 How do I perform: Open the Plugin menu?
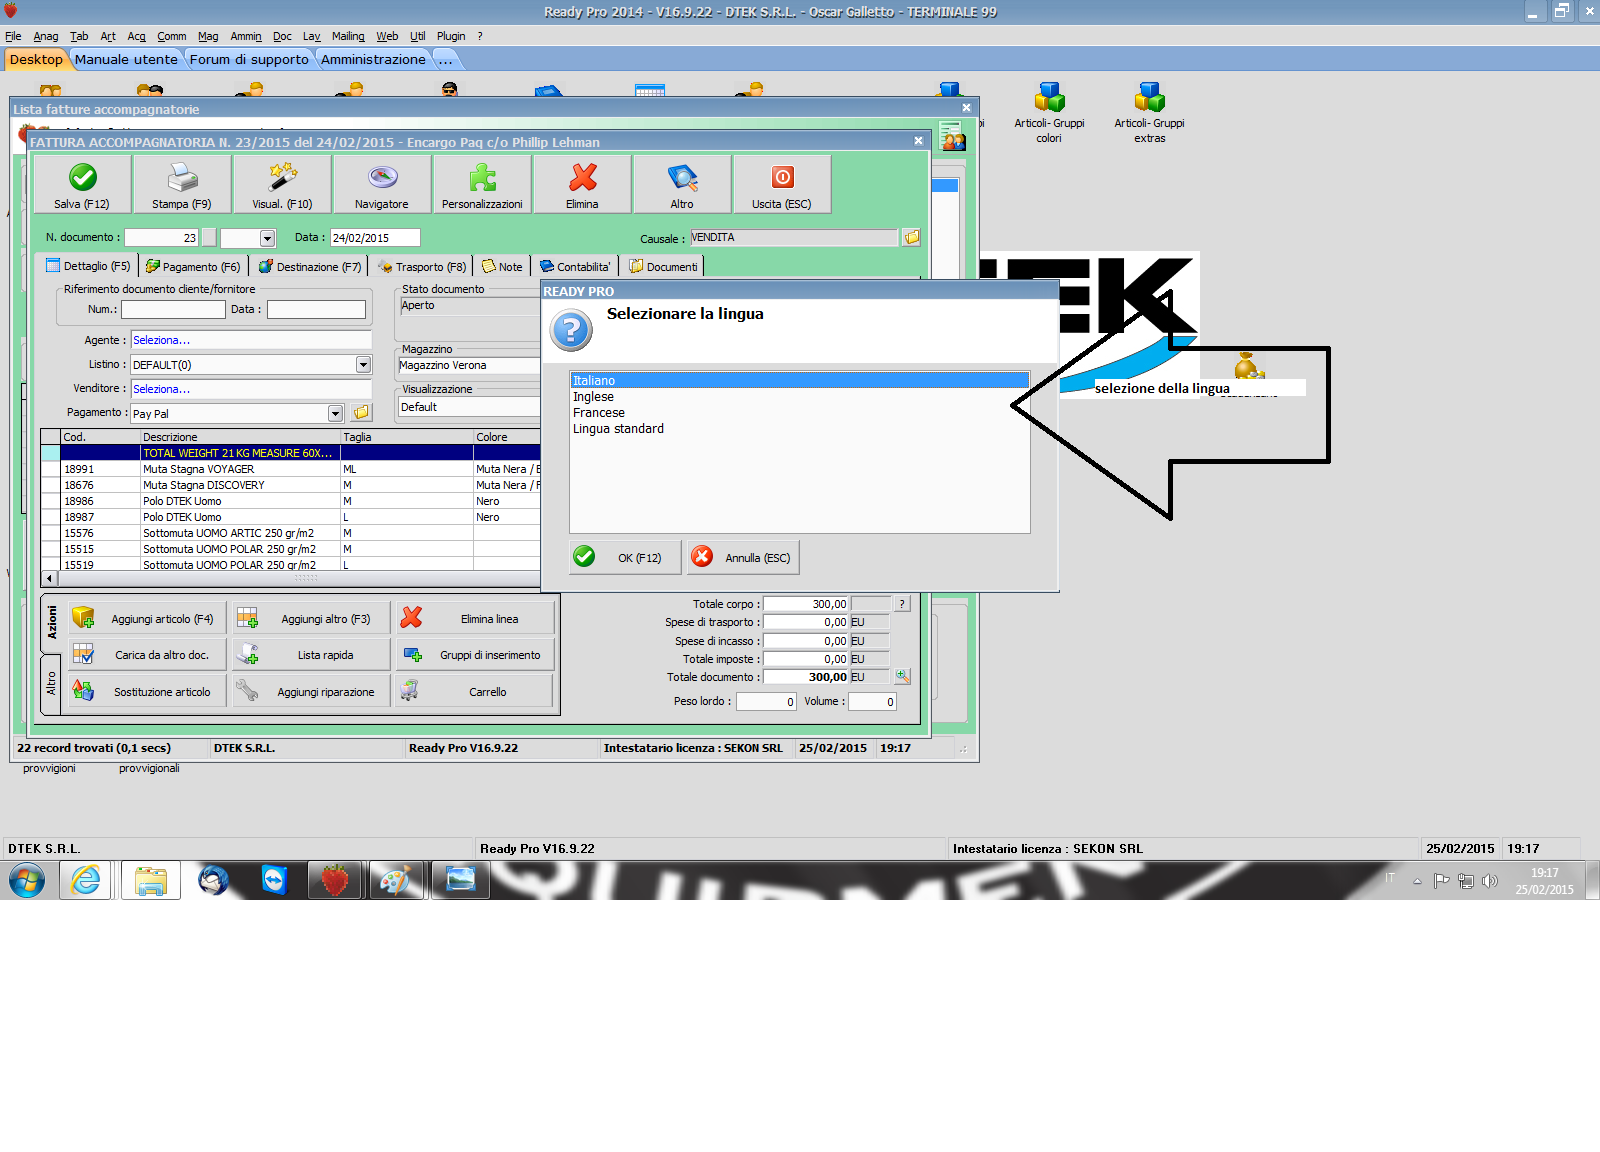451,36
